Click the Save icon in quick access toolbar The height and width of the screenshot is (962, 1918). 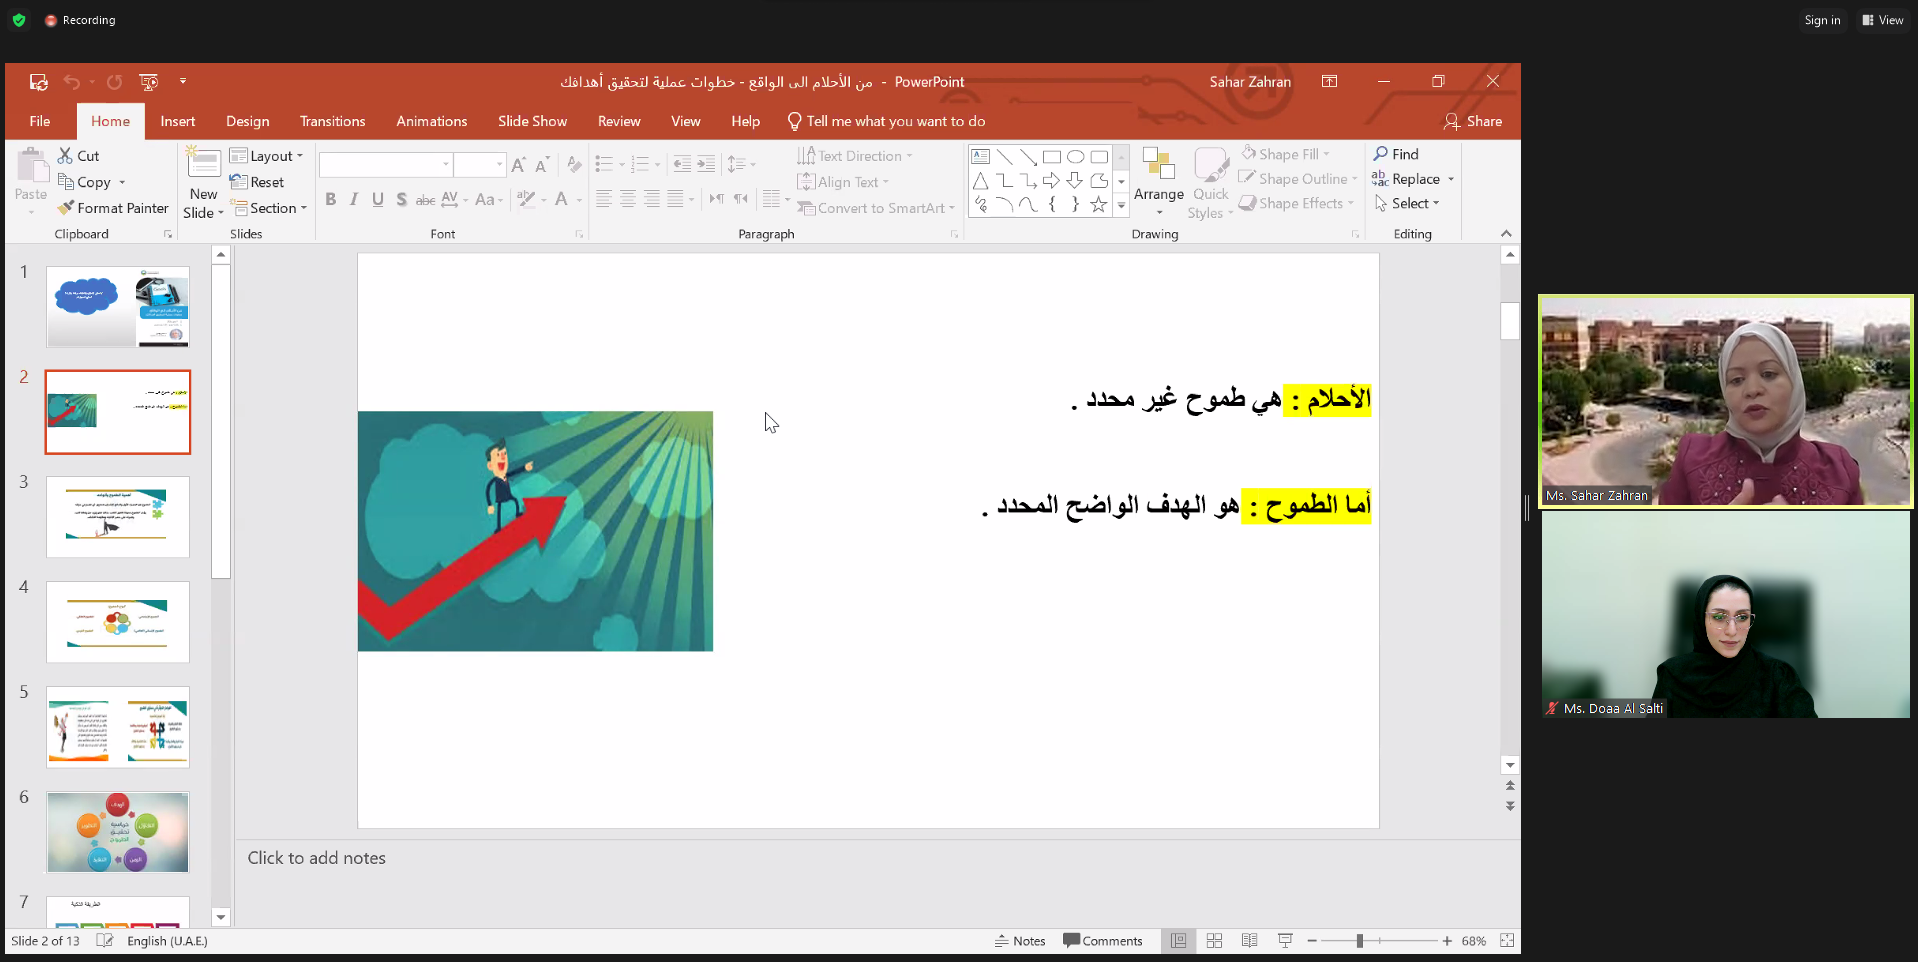tap(39, 82)
